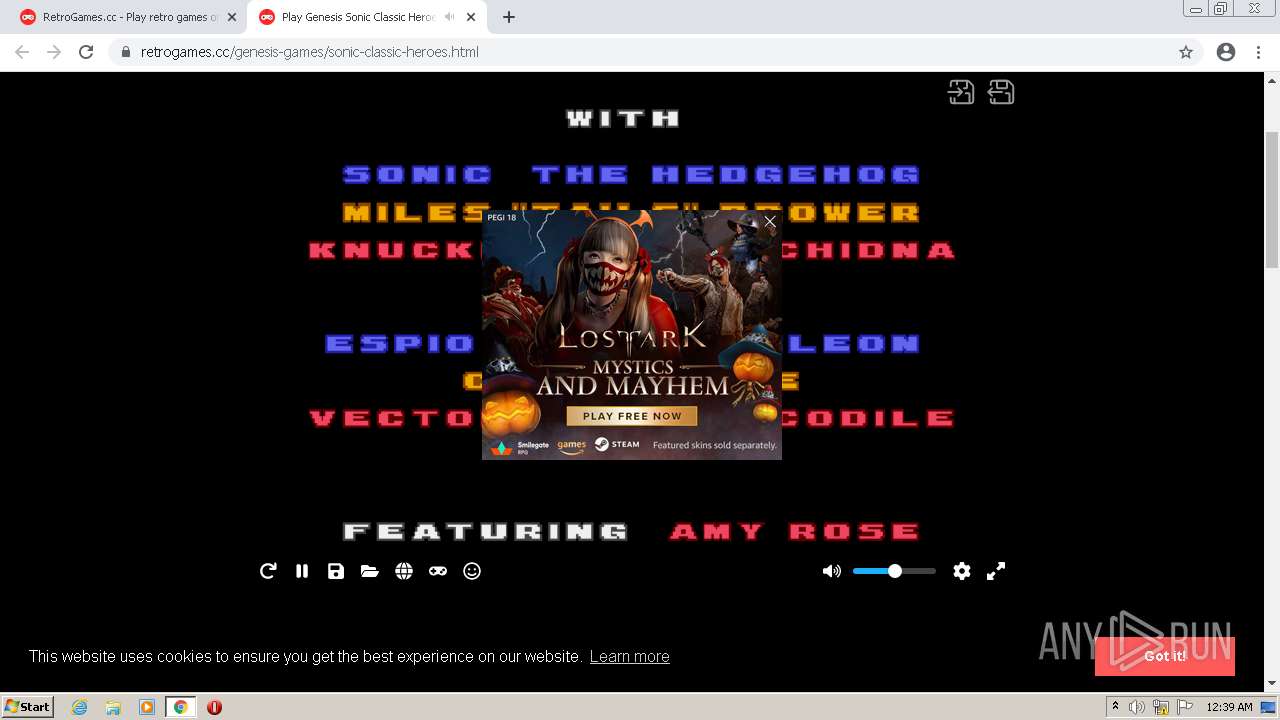This screenshot has width=1280, height=720.
Task: Adjust the emulator volume slider
Action: [x=894, y=571]
